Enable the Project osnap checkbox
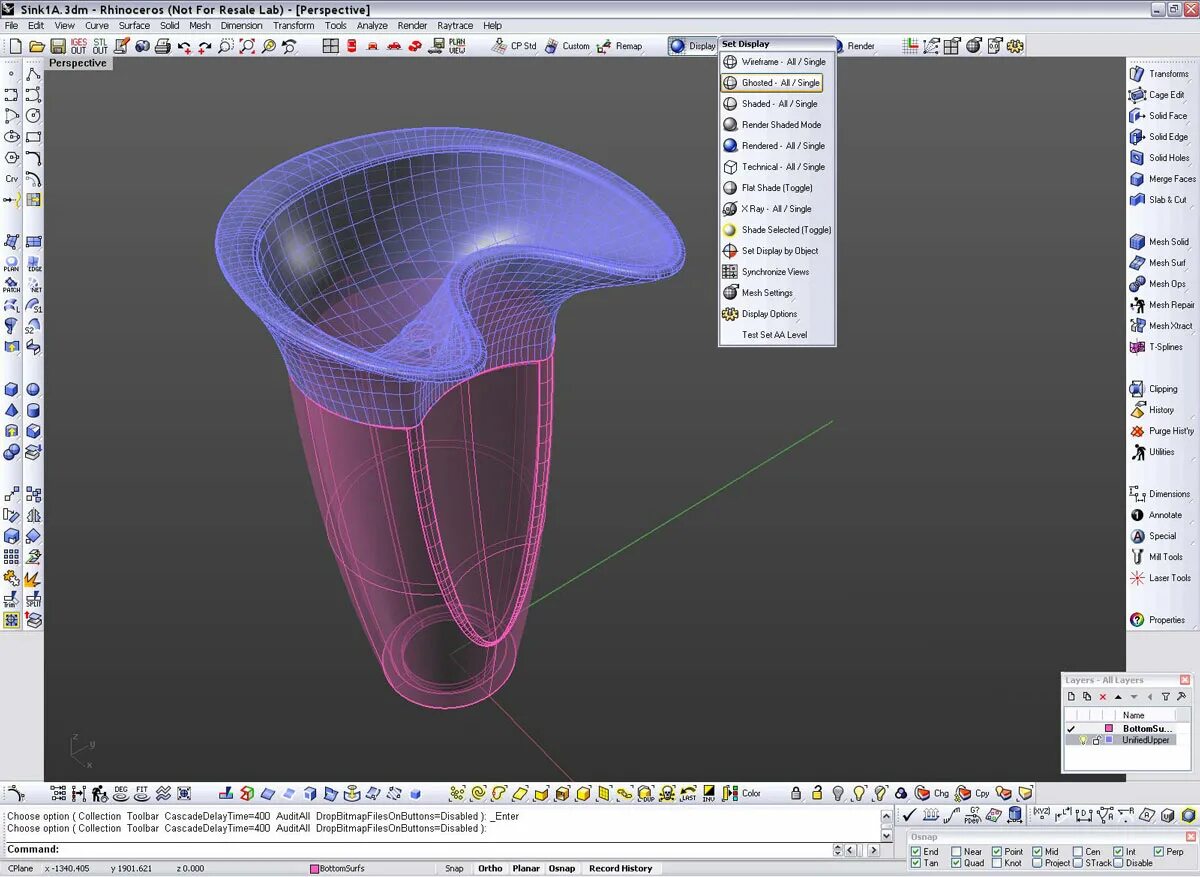 coord(1037,863)
